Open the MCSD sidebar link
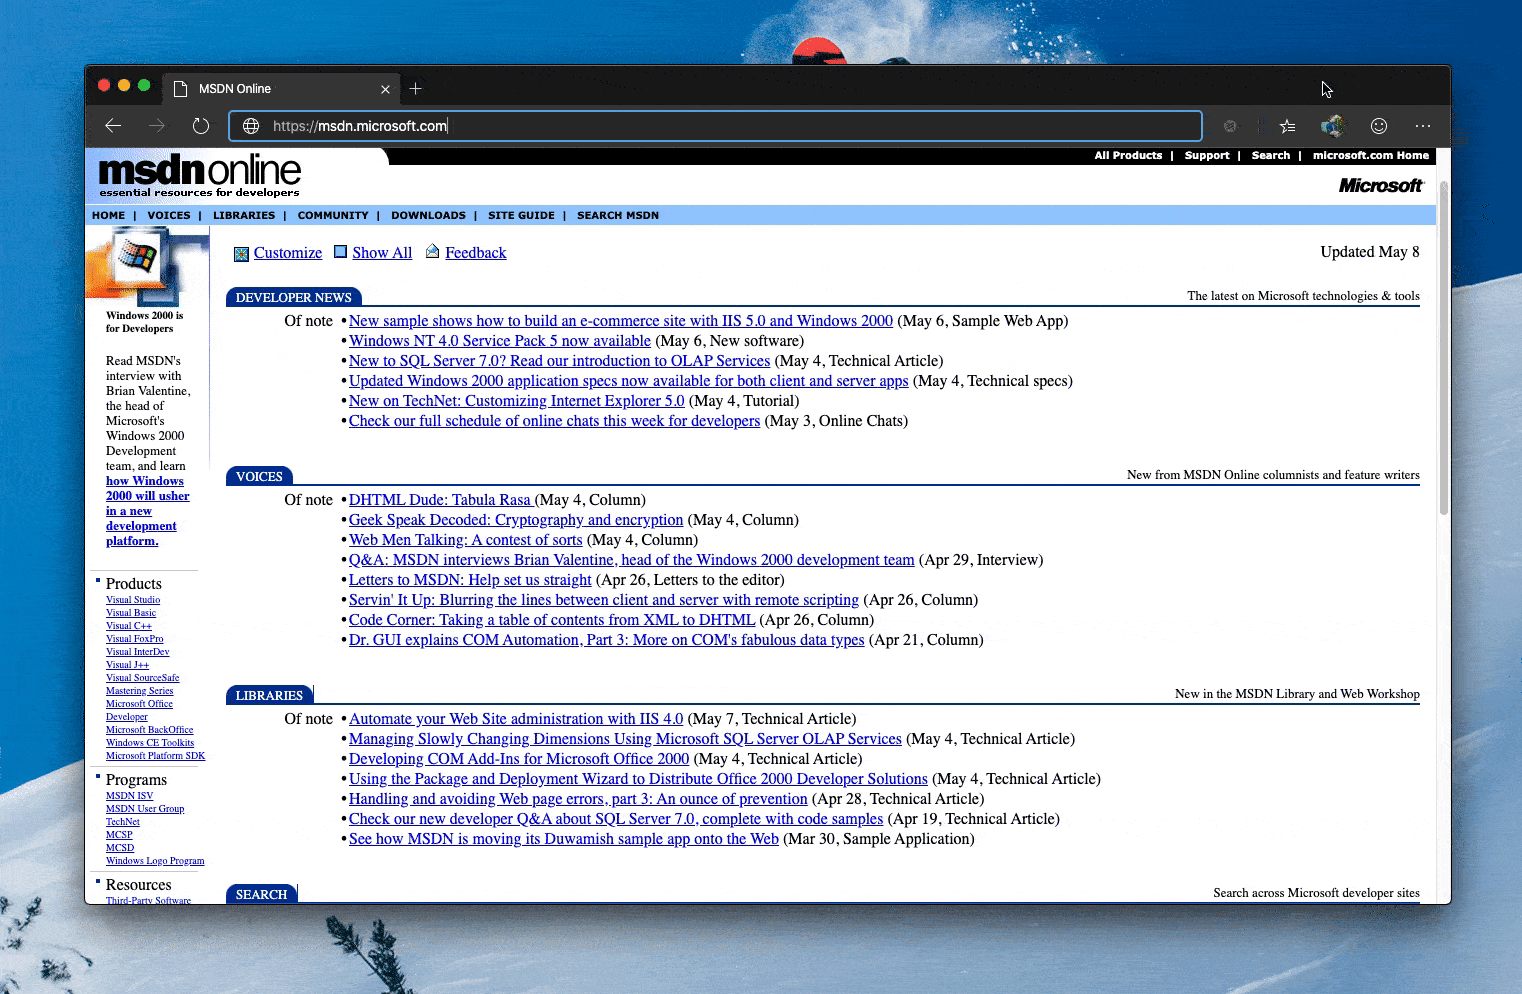 click(120, 848)
